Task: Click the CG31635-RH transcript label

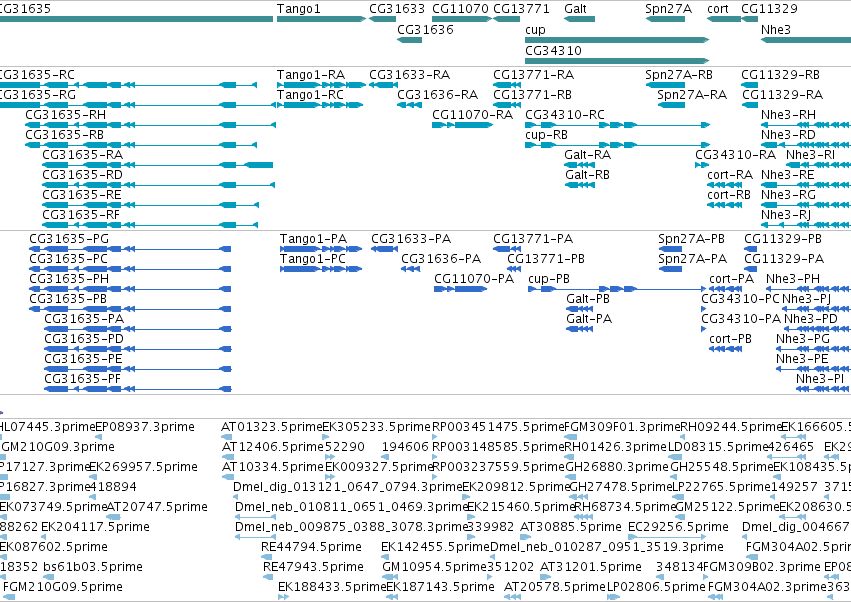Action: coord(65,115)
